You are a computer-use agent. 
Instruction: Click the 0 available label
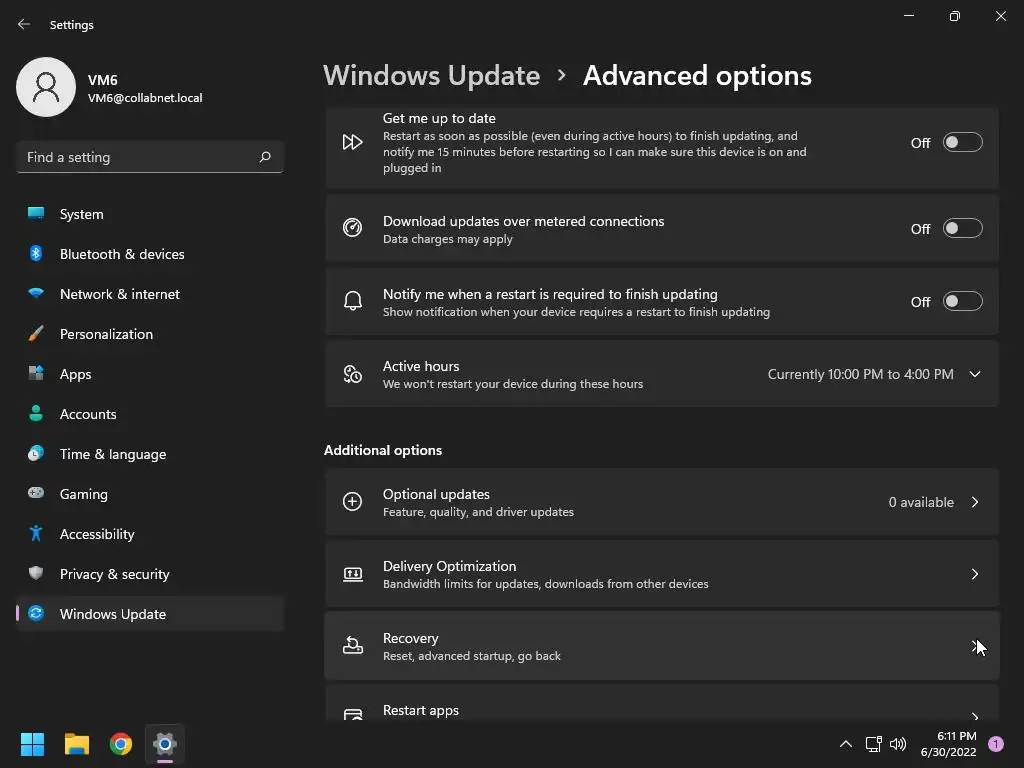click(921, 502)
